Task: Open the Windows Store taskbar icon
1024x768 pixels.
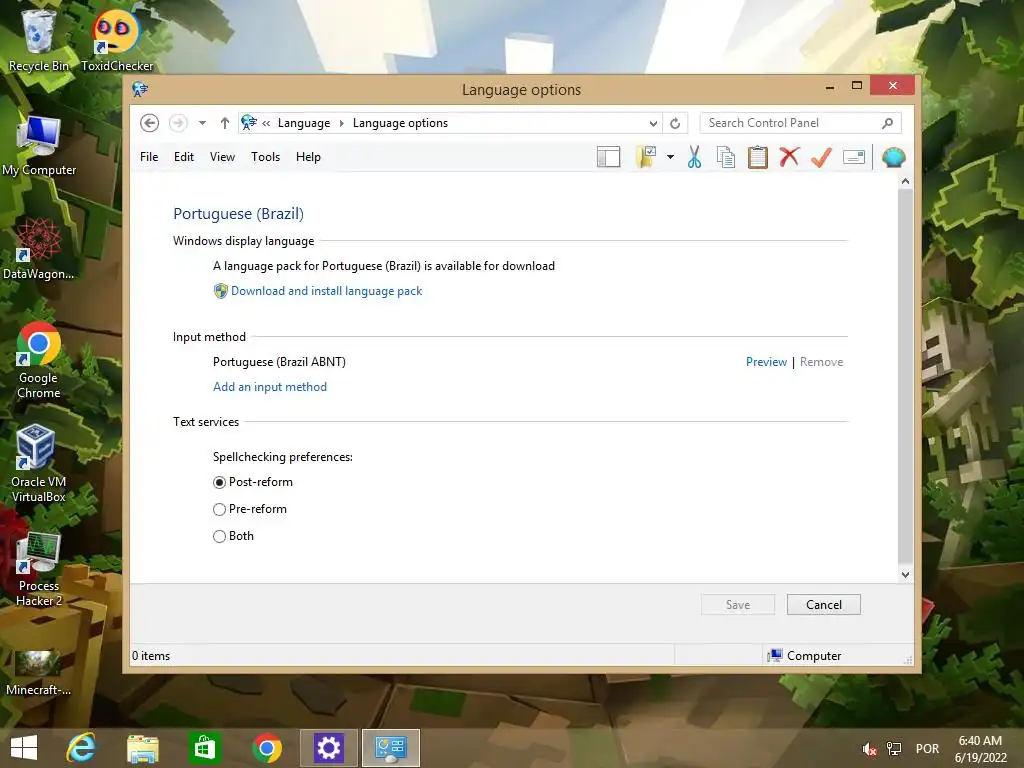Action: coord(204,748)
